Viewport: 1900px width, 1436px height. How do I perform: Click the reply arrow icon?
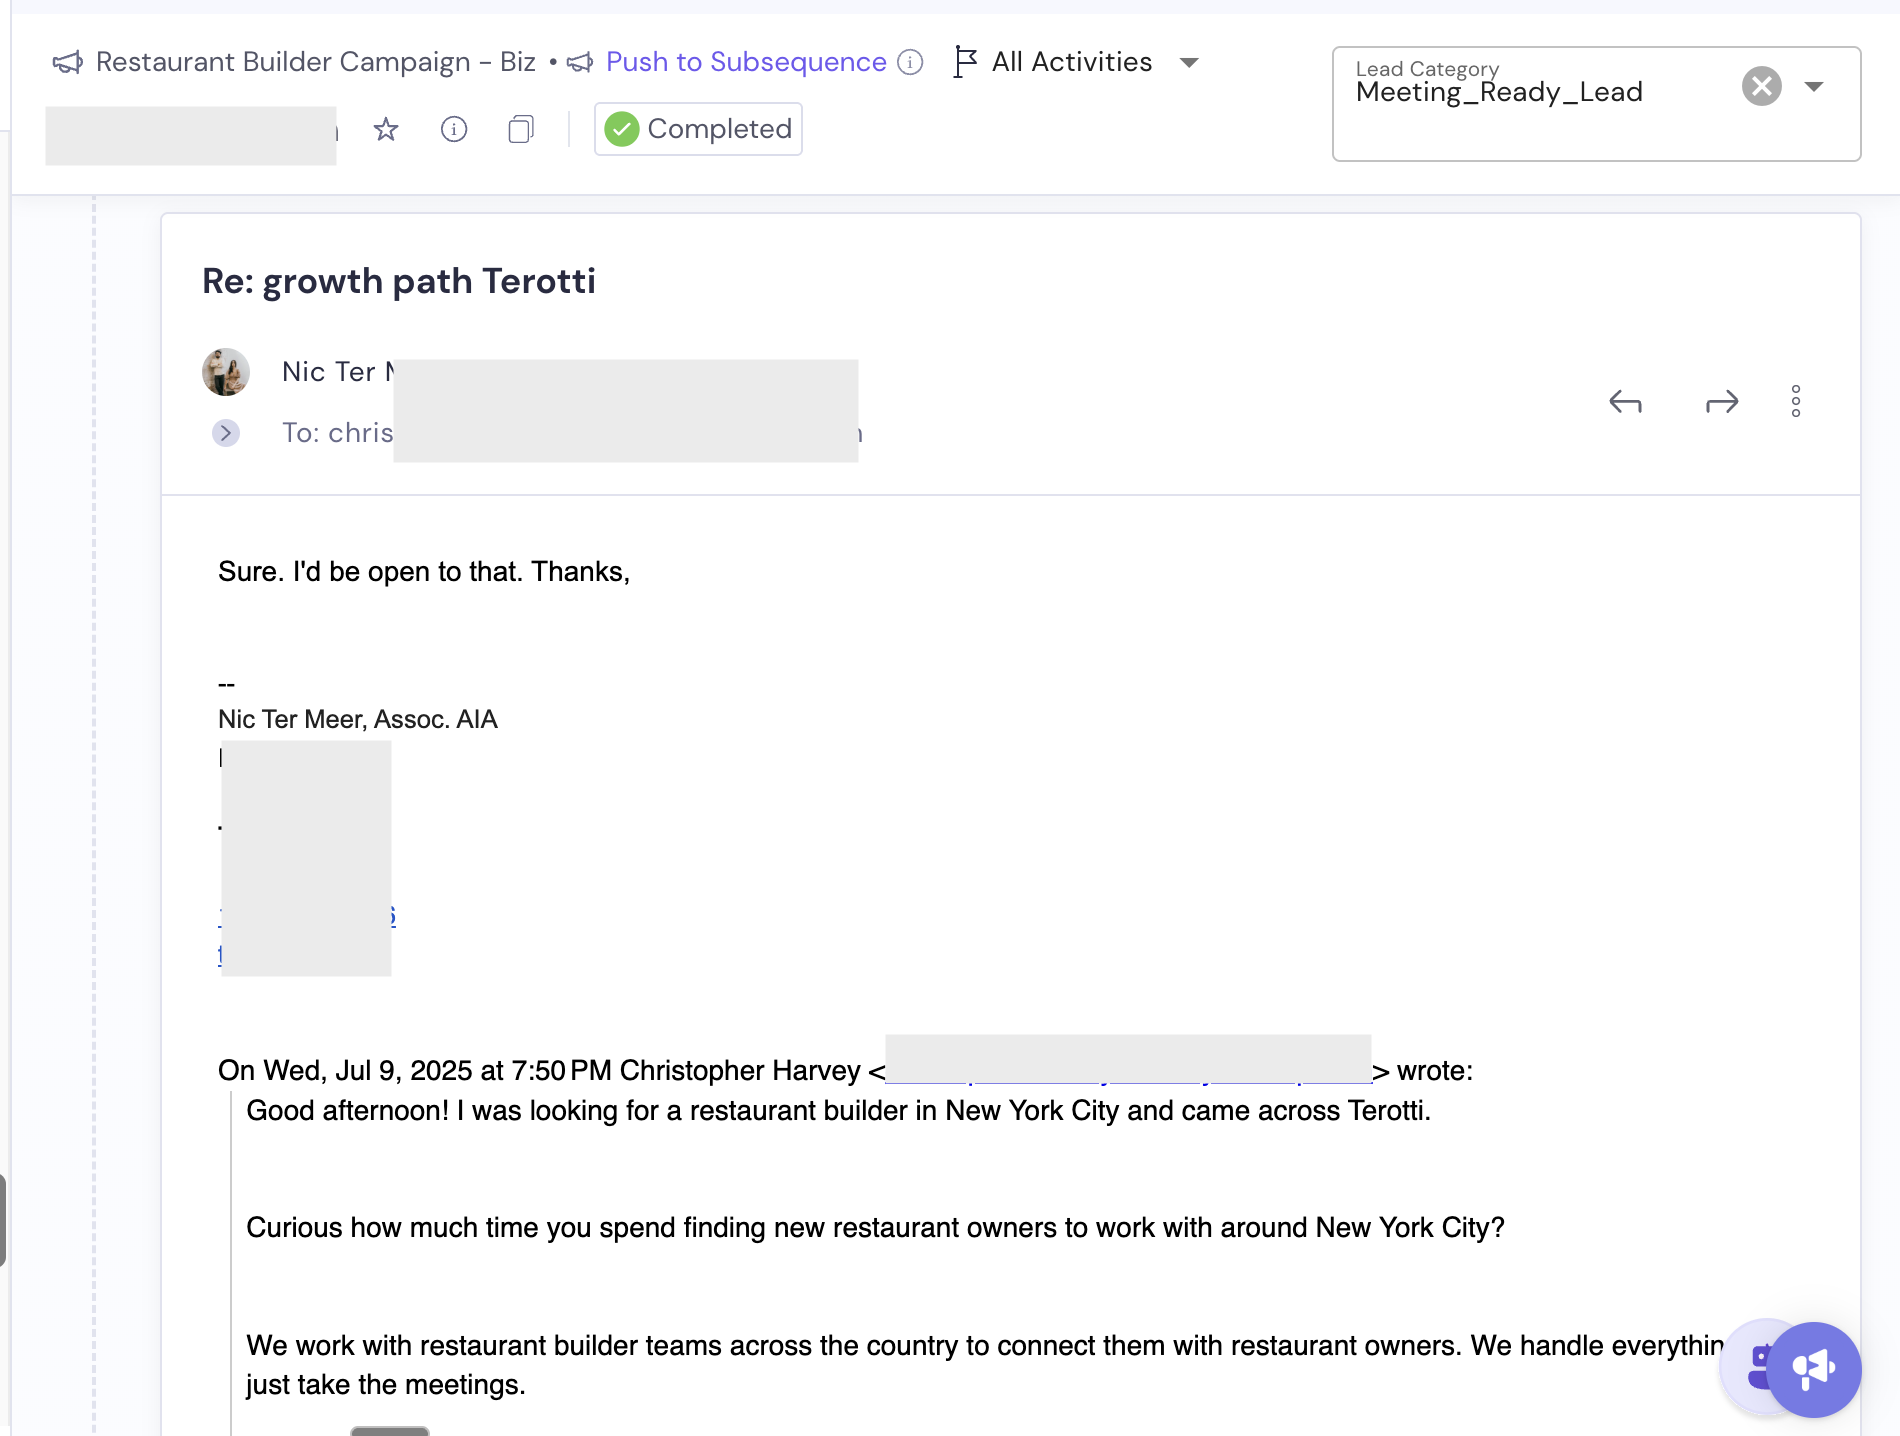pyautogui.click(x=1625, y=402)
